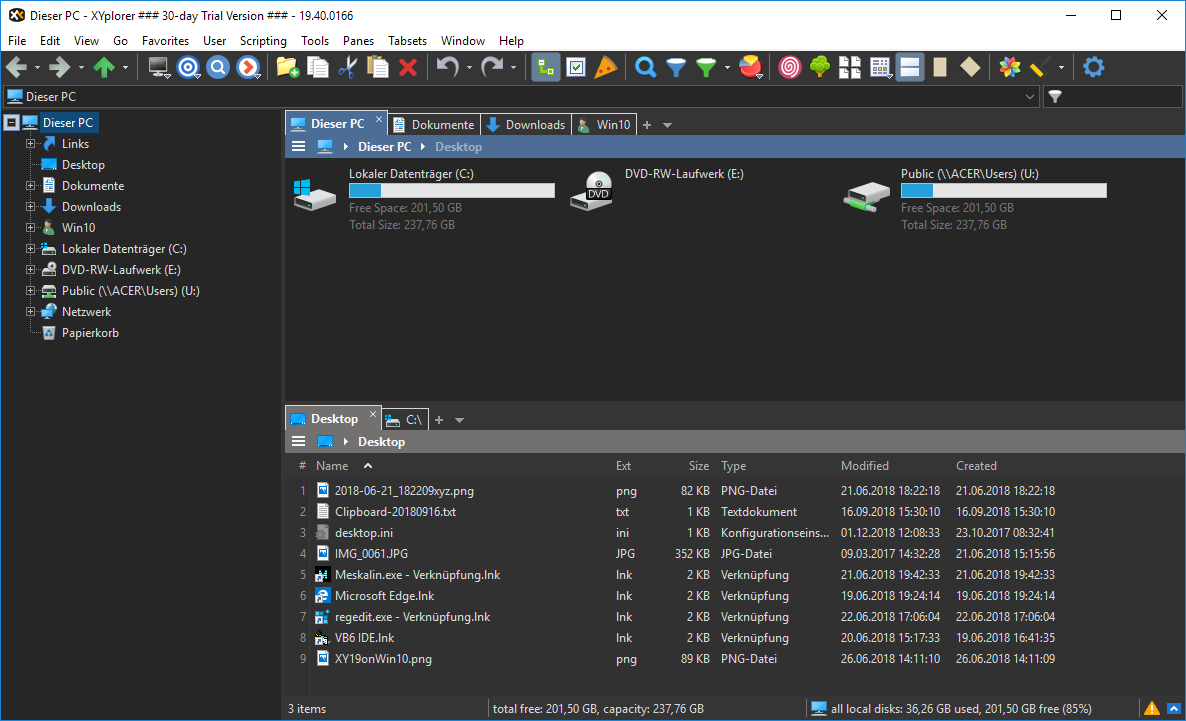Click the warning triangle in the status bar
The width and height of the screenshot is (1186, 721).
(1151, 708)
